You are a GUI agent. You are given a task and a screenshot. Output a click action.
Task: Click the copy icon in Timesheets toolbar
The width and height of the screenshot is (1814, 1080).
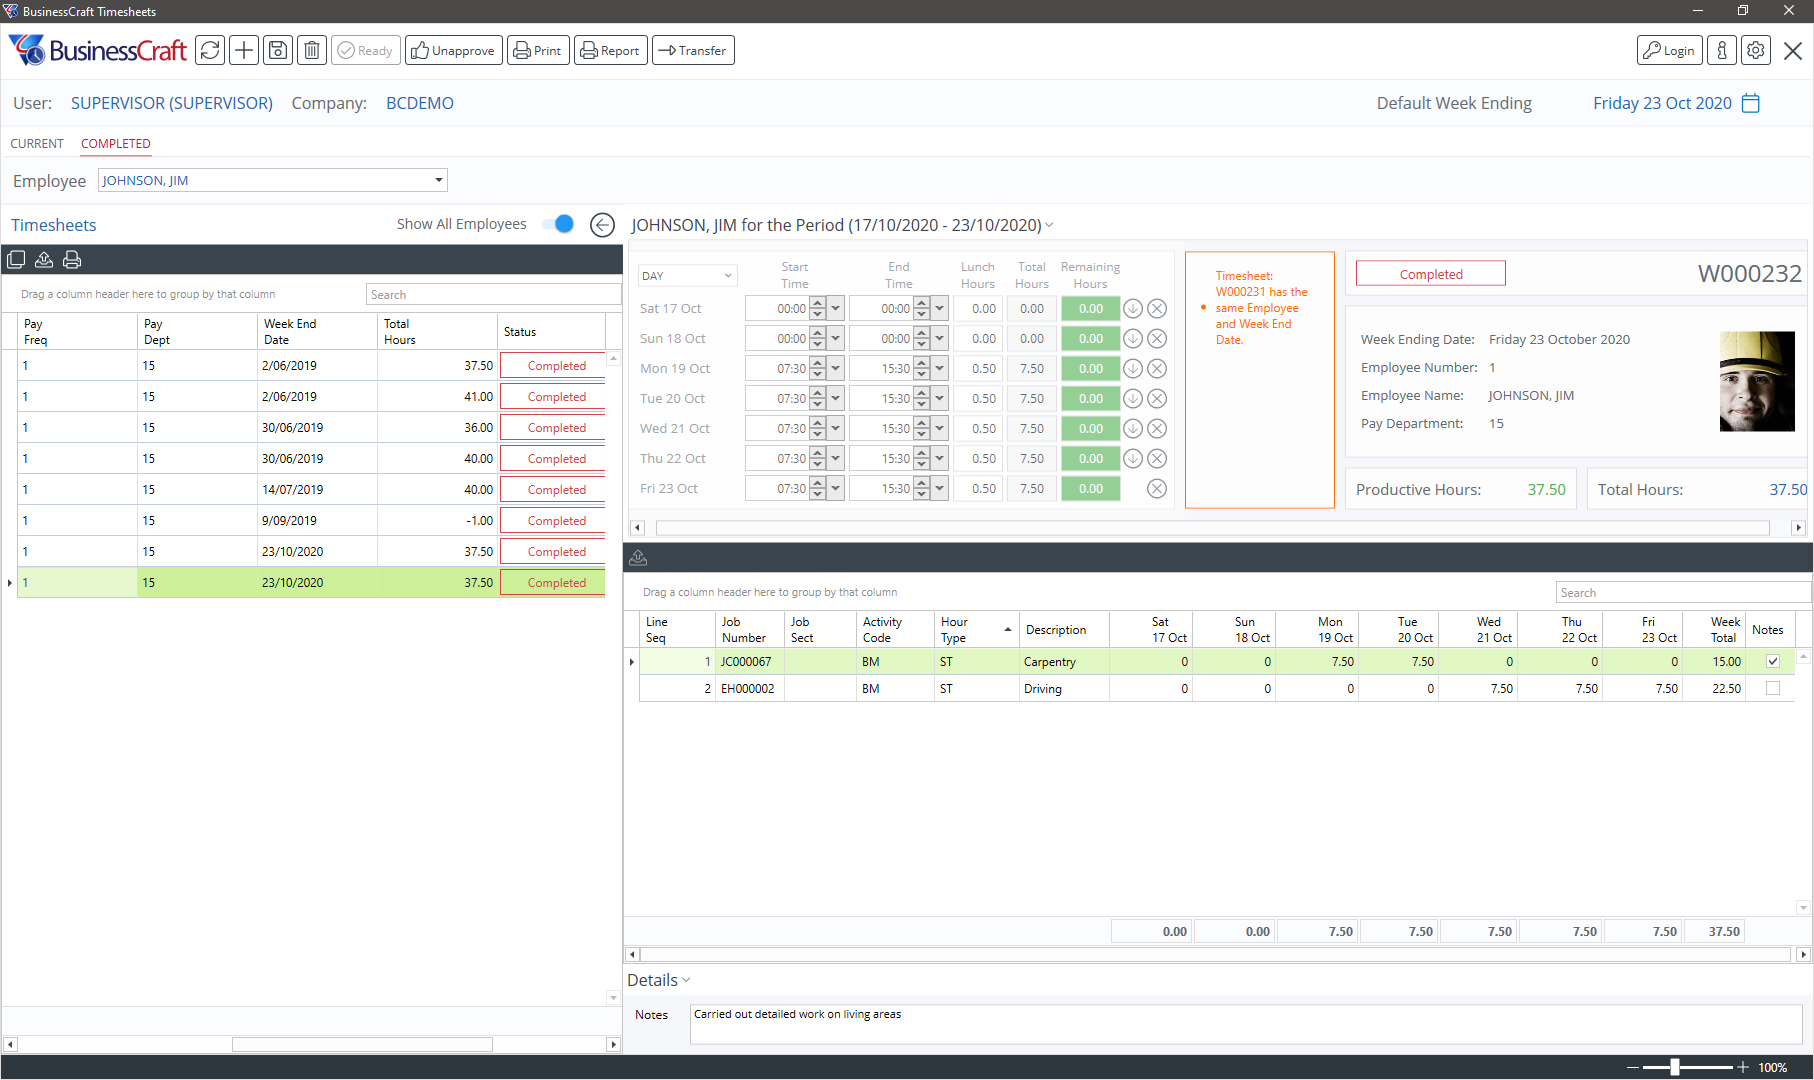(16, 260)
